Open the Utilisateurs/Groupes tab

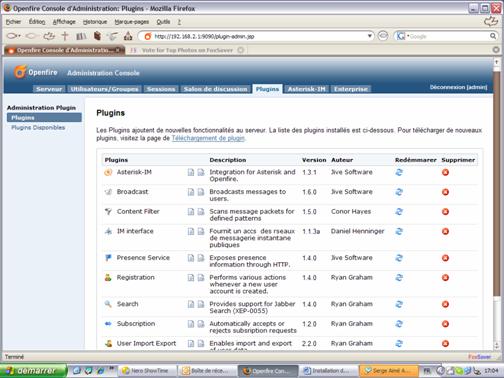[104, 89]
